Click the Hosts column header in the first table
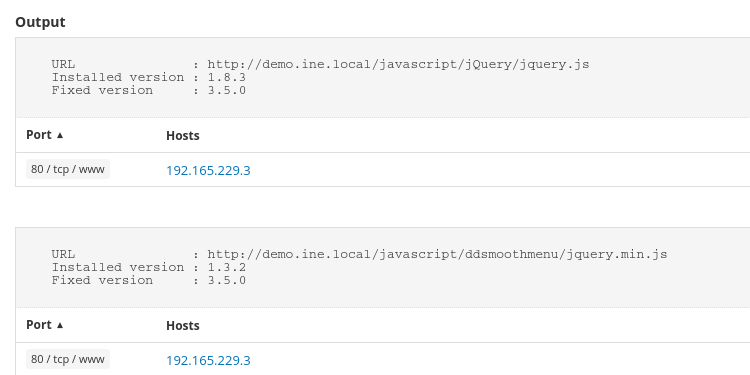This screenshot has width=750, height=375. point(183,136)
